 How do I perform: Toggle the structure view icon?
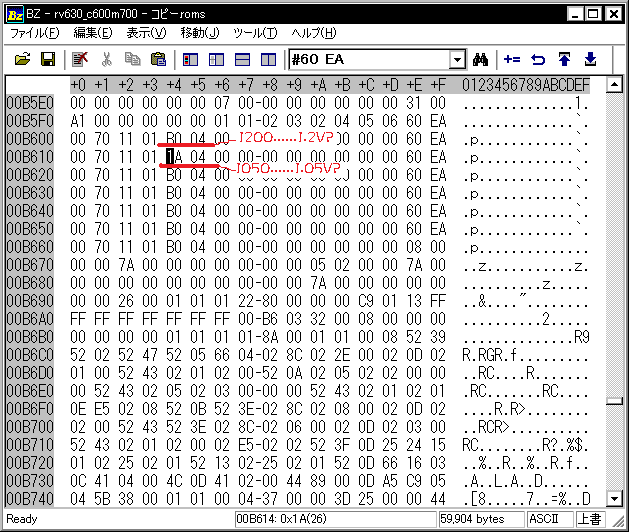(217, 59)
